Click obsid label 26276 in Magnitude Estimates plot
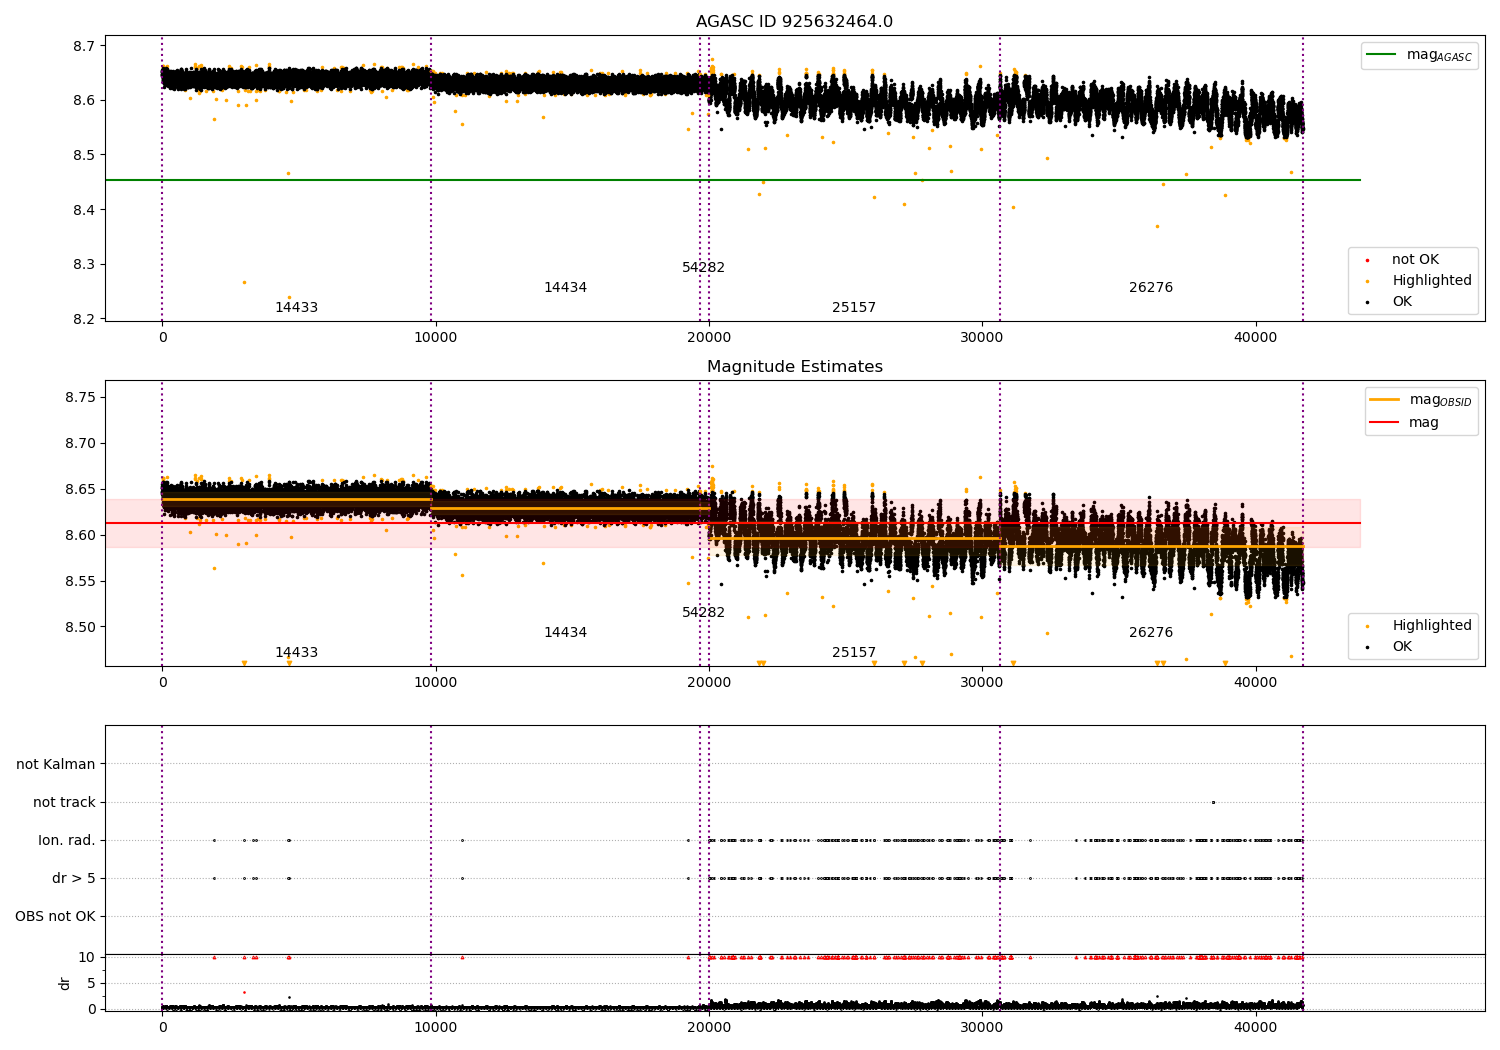1500x1050 pixels. [1151, 633]
